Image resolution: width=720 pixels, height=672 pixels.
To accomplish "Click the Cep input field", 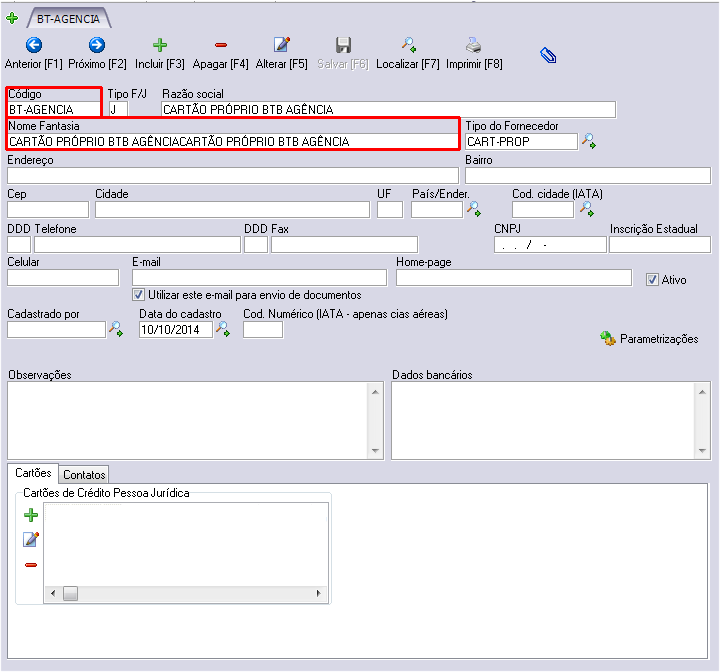I will (x=48, y=209).
